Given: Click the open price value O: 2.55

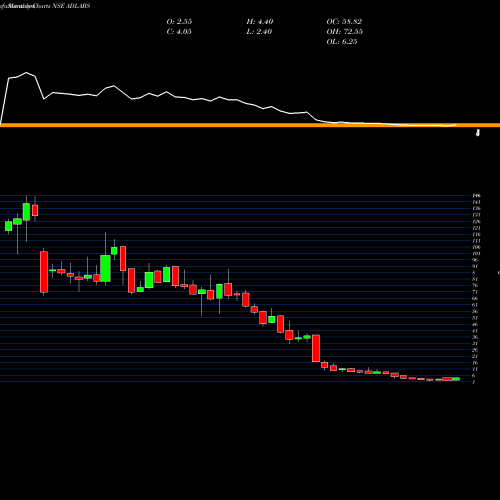Looking at the screenshot, I should click(x=179, y=22).
